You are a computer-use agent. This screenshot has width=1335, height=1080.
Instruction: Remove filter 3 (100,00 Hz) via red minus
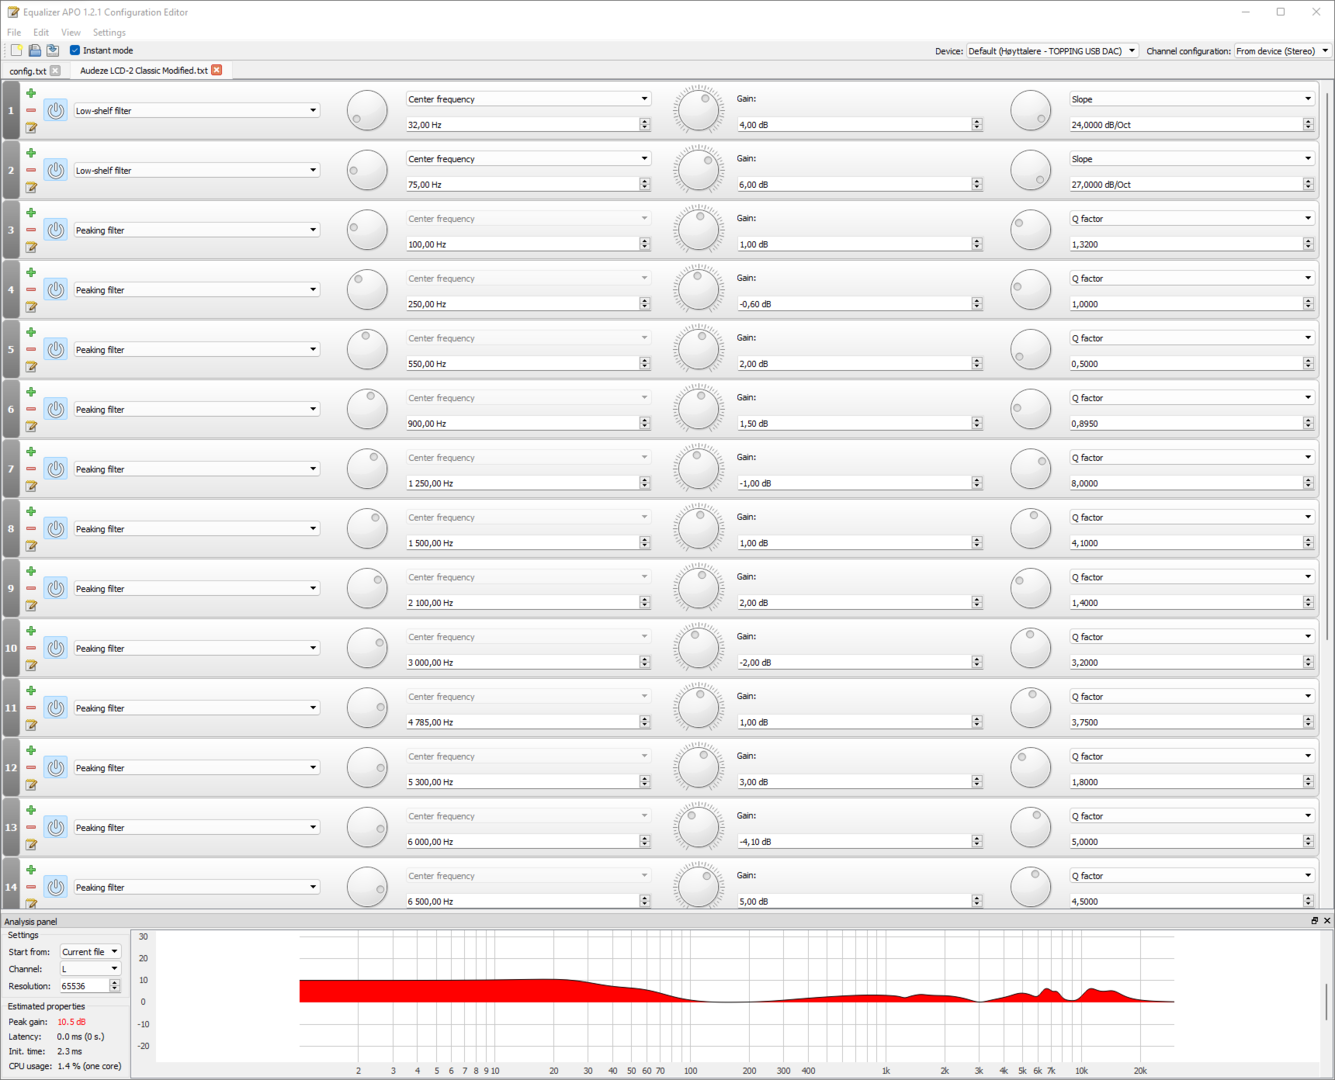tap(31, 230)
